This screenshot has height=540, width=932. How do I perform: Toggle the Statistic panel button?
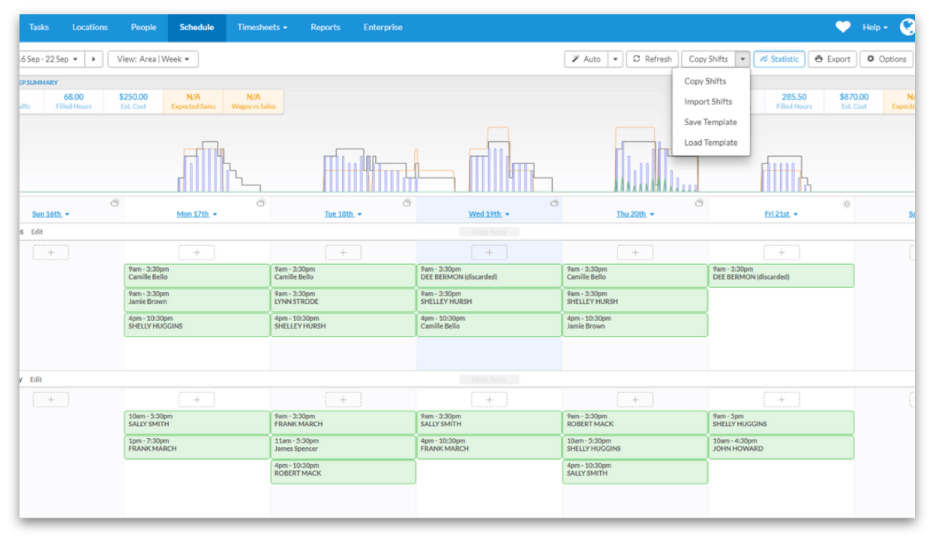[x=779, y=59]
